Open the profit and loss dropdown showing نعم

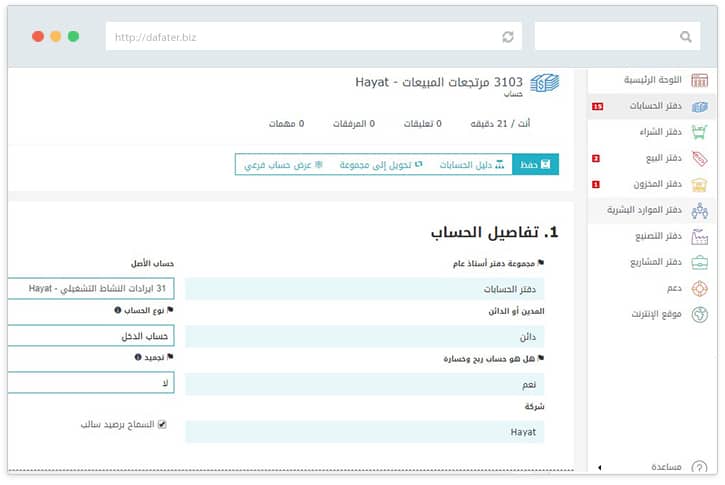point(365,384)
